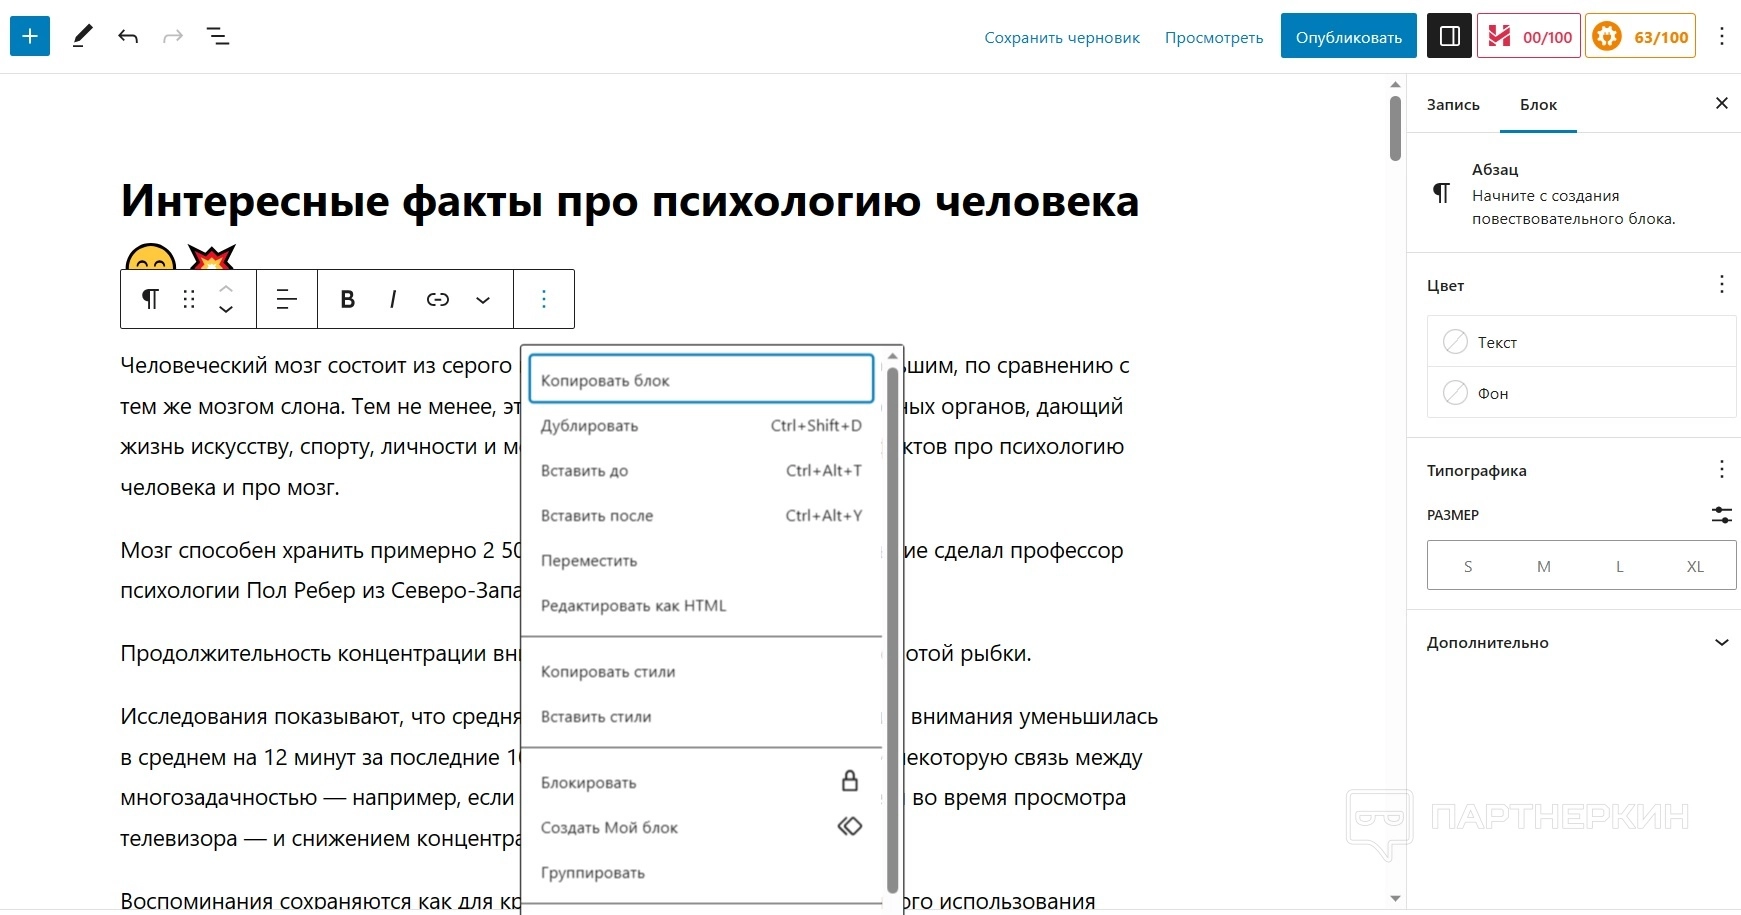Select font size M
This screenshot has height=915, width=1741.
[x=1543, y=566]
